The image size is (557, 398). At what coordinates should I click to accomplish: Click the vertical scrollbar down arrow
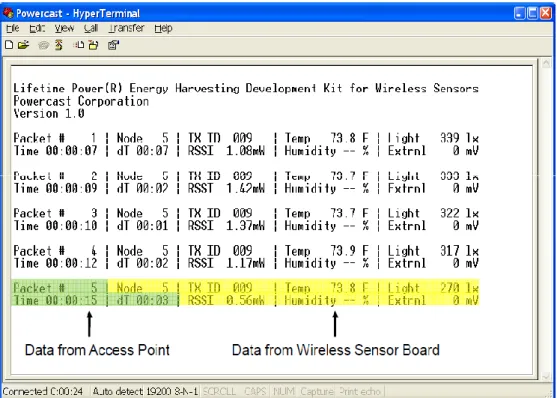click(546, 376)
